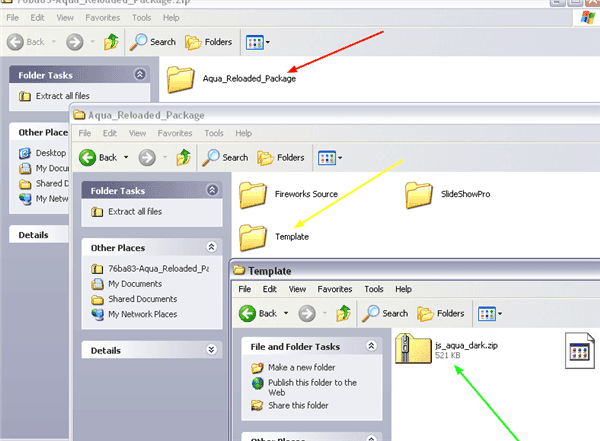Toggle Folders pane in Template window
This screenshot has height=441, width=600.
[440, 314]
